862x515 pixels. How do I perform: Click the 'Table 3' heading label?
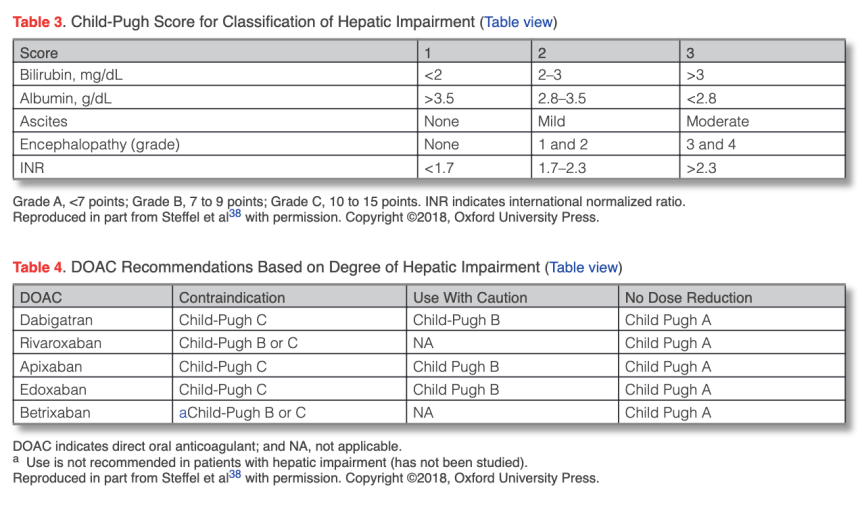38,22
